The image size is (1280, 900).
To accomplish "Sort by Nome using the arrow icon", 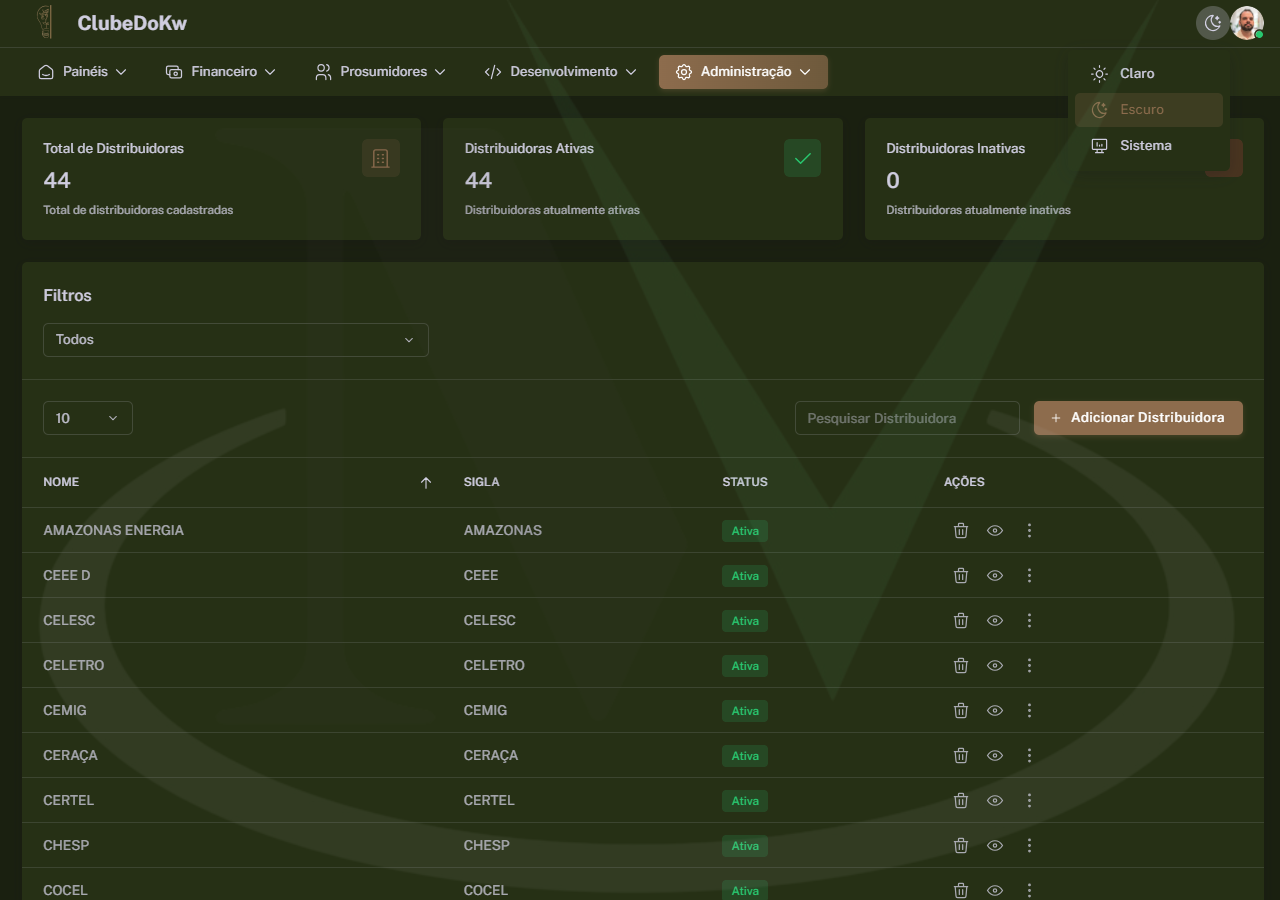I will pyautogui.click(x=426, y=483).
